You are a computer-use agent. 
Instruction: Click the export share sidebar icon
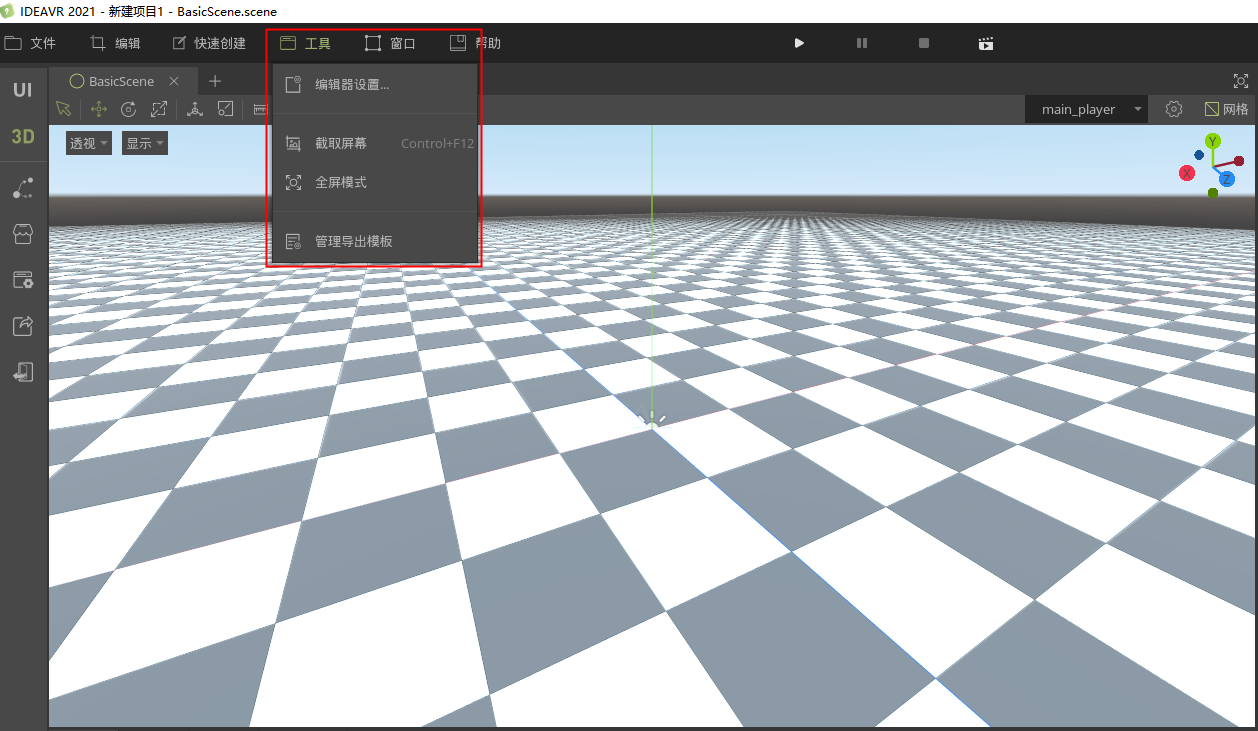pyautogui.click(x=23, y=326)
